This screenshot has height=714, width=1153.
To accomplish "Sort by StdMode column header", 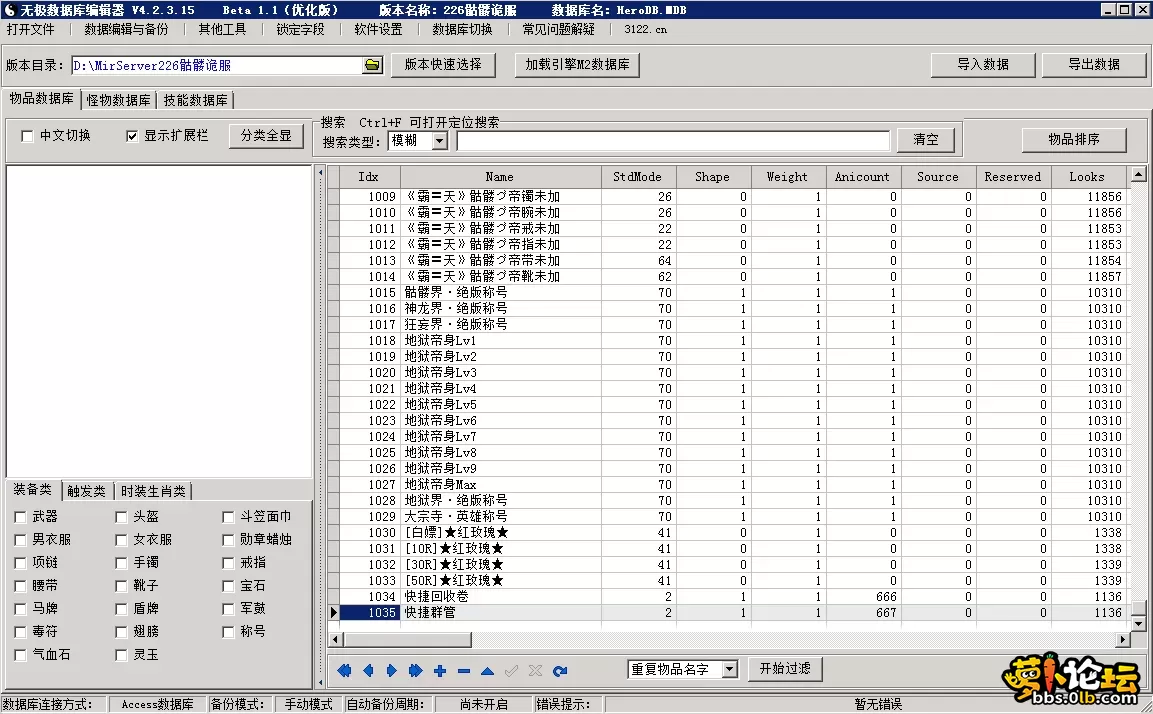I will (x=637, y=177).
